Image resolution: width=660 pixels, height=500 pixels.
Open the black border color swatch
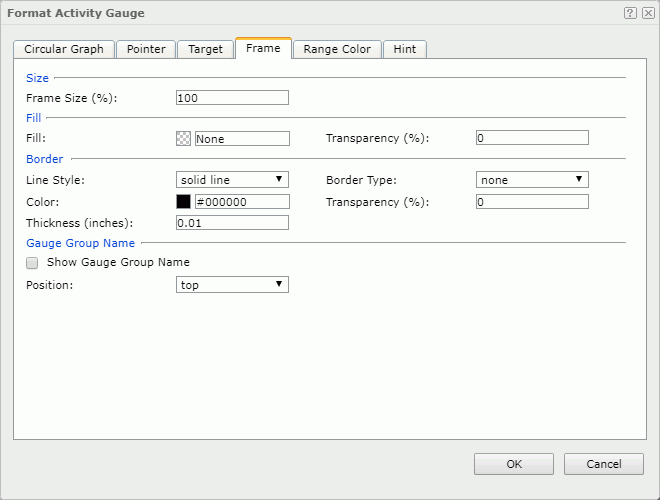(183, 201)
